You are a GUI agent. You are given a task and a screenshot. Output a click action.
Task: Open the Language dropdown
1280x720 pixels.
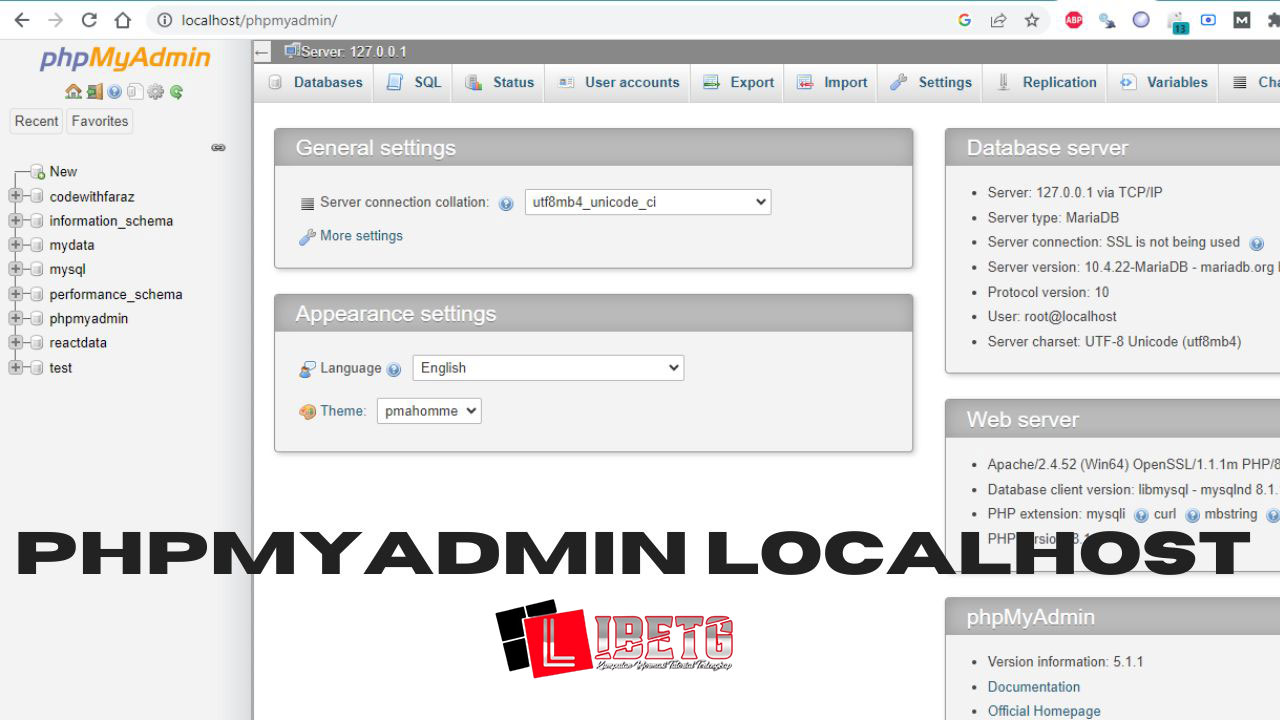[x=548, y=368]
